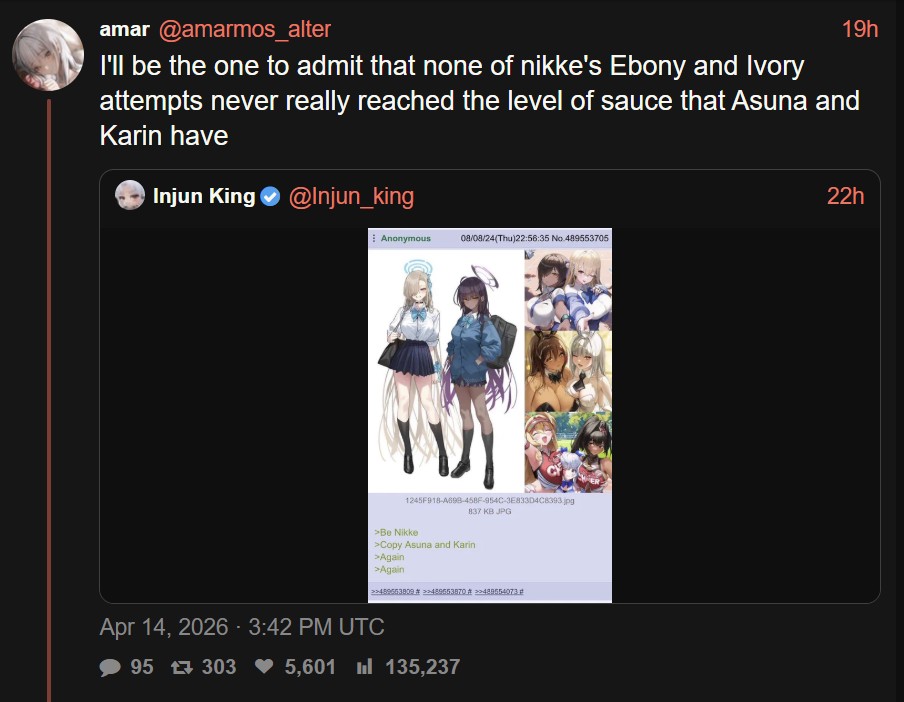Open the quoted 4chan screenshot image
The width and height of the screenshot is (904, 702).
coord(489,415)
